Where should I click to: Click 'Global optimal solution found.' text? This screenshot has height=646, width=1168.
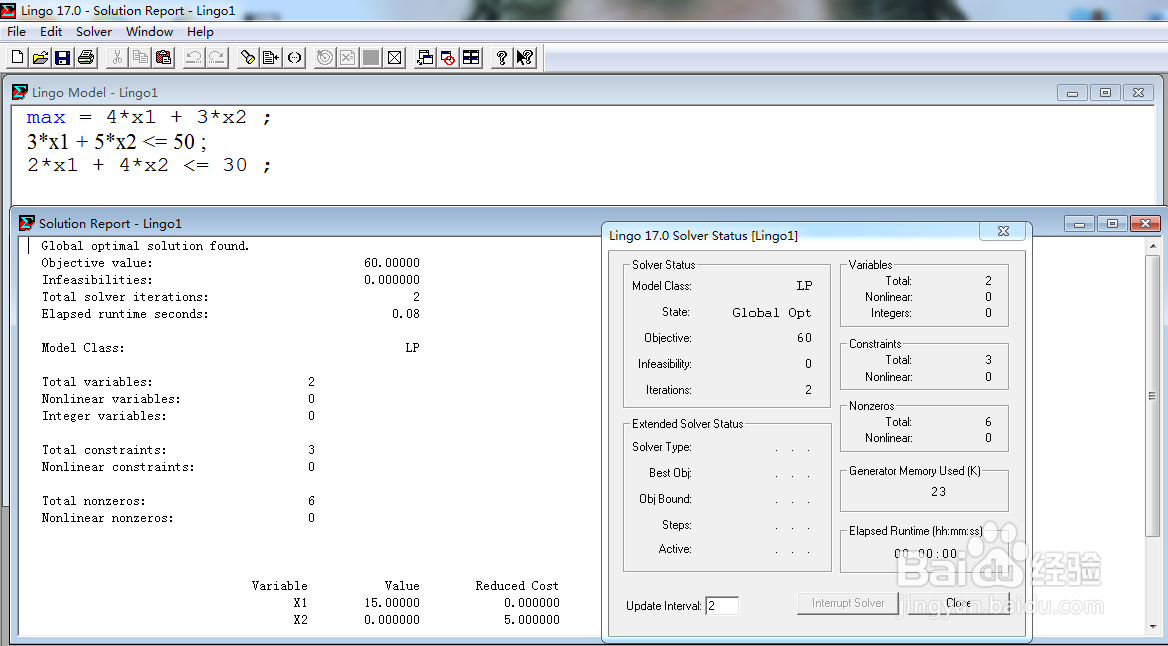145,246
